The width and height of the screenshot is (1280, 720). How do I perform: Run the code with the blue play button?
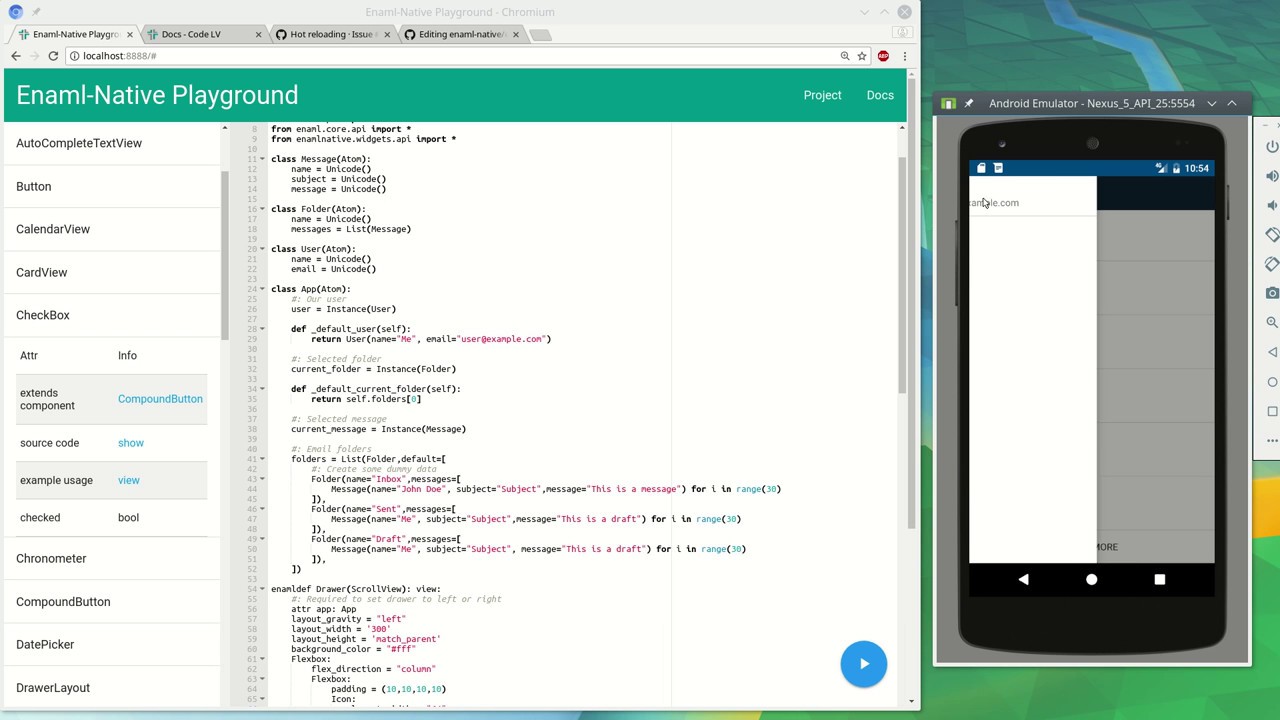coord(864,664)
